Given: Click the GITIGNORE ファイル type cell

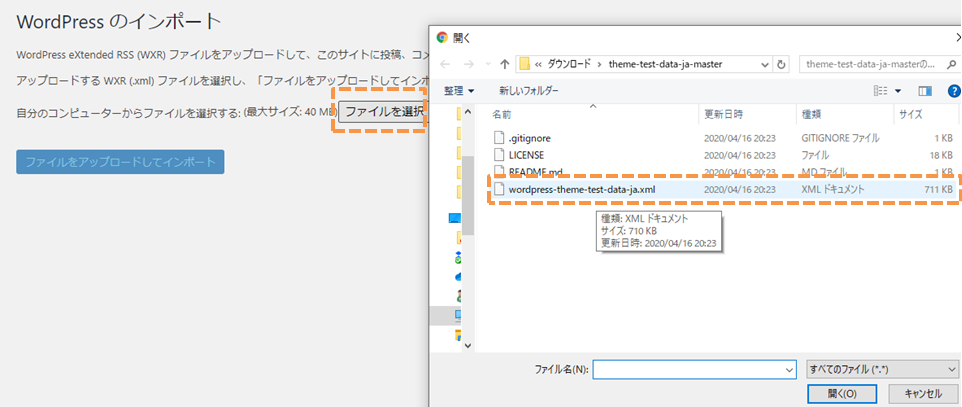Looking at the screenshot, I should [840, 138].
